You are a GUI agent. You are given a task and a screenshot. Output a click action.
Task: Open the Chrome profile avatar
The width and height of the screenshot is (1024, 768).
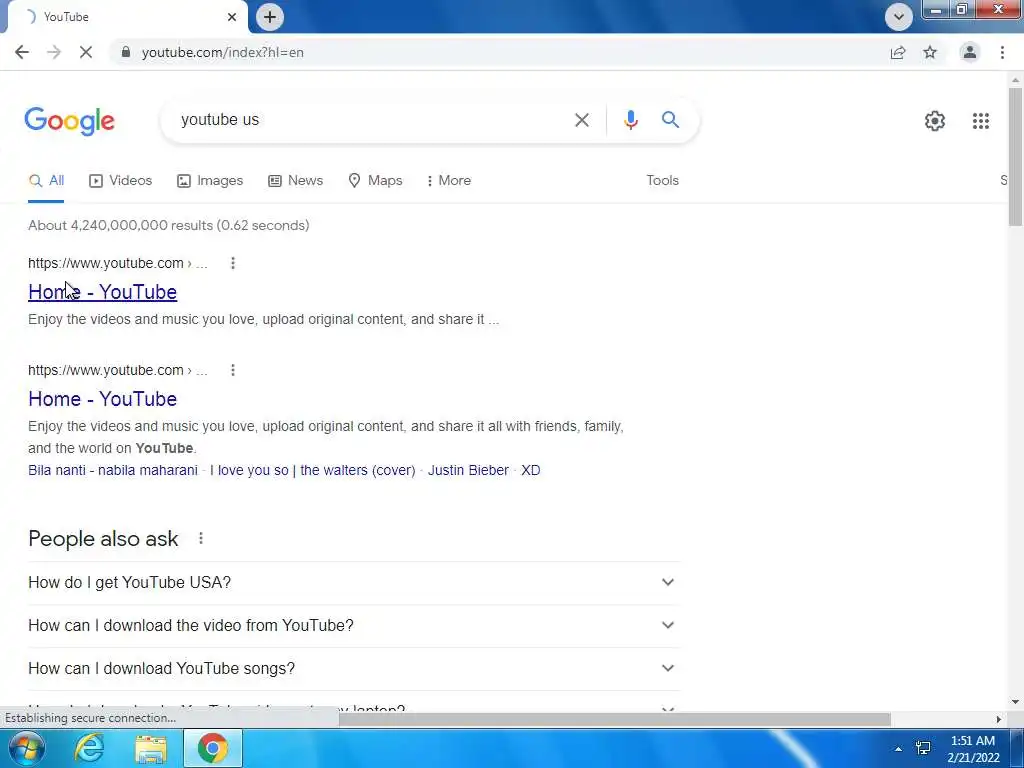click(970, 52)
